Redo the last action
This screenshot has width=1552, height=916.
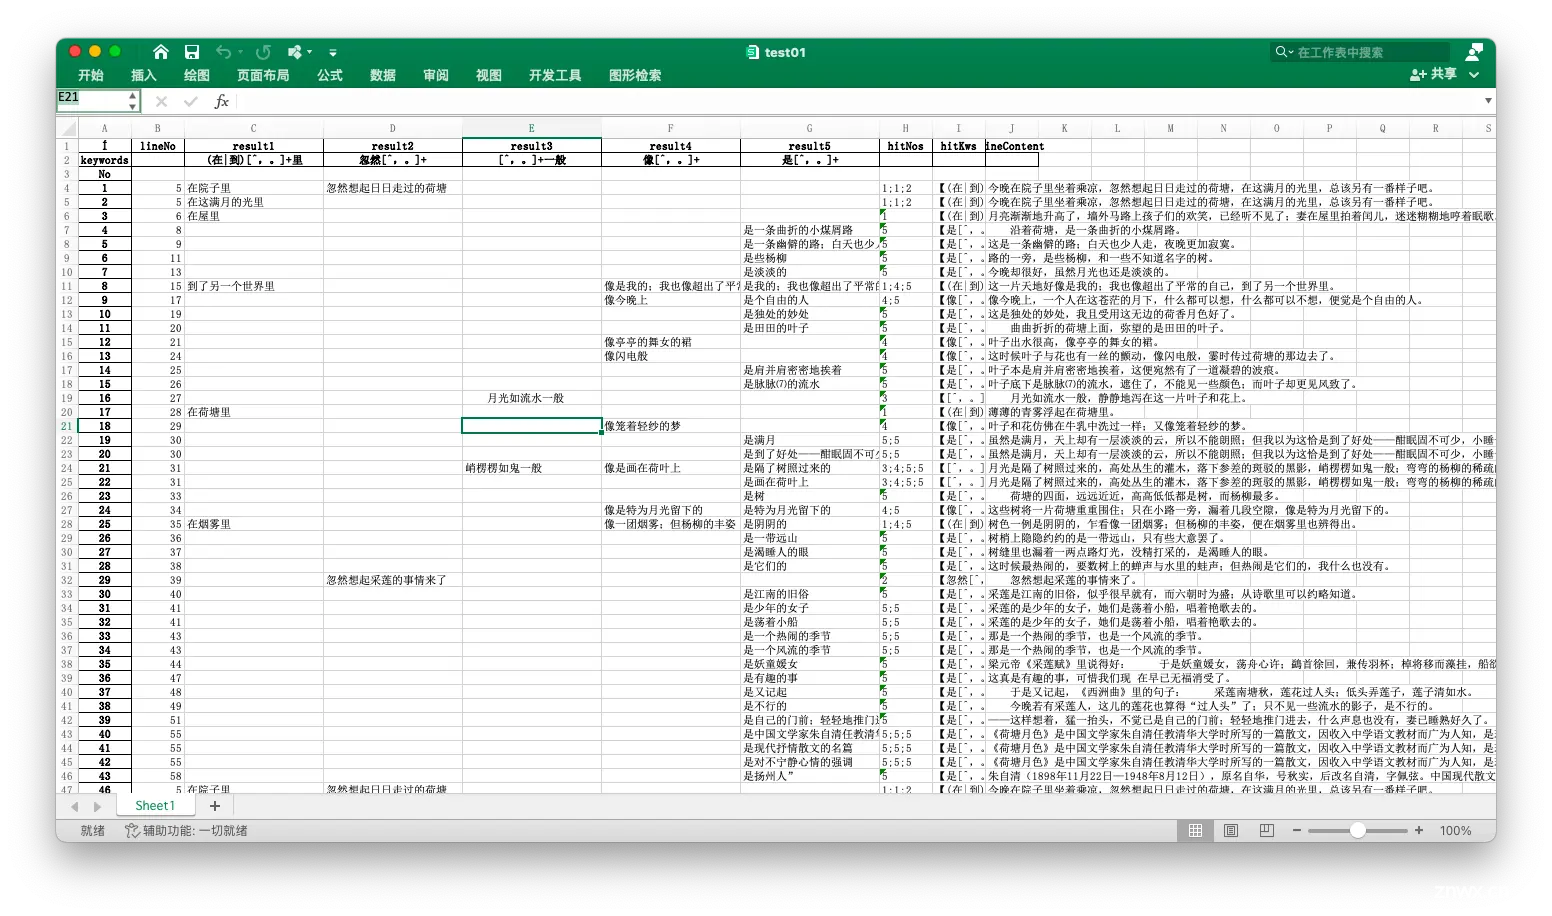263,52
